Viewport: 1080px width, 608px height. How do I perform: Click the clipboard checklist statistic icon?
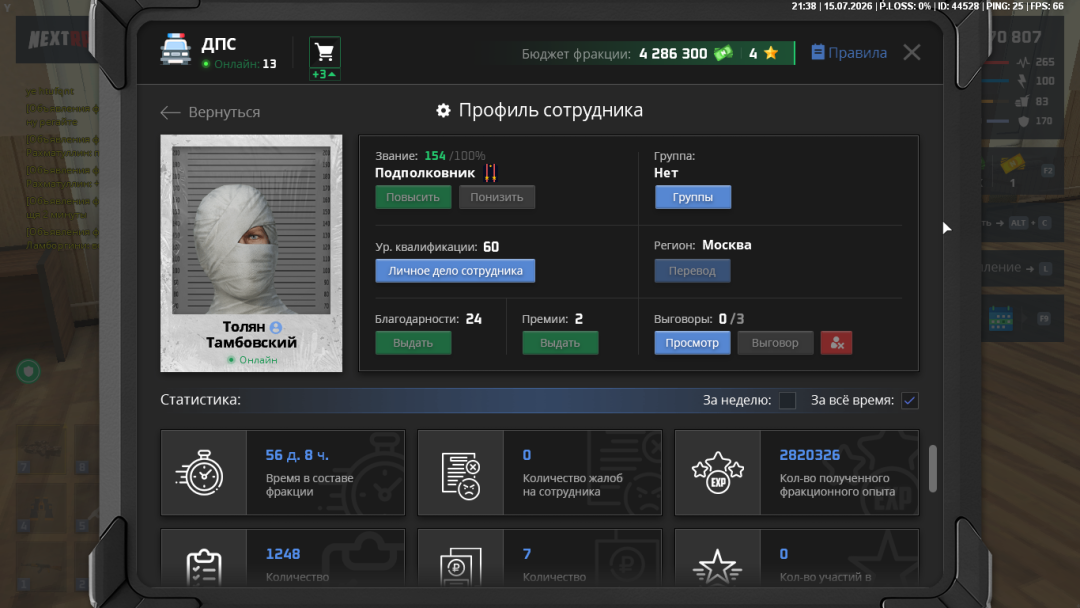204,567
